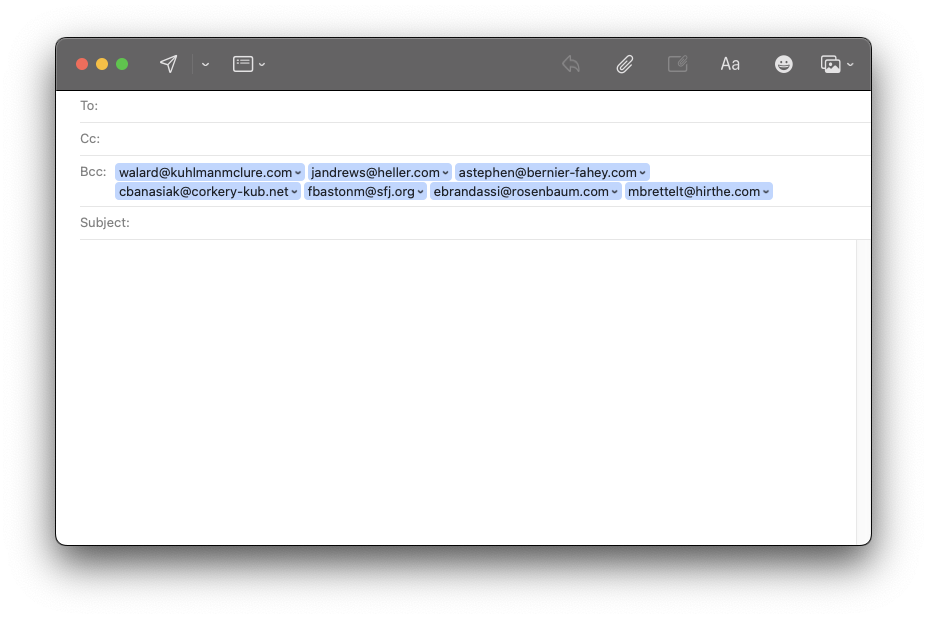This screenshot has height=619, width=927.
Task: Open the photo browser icon
Action: [x=830, y=64]
